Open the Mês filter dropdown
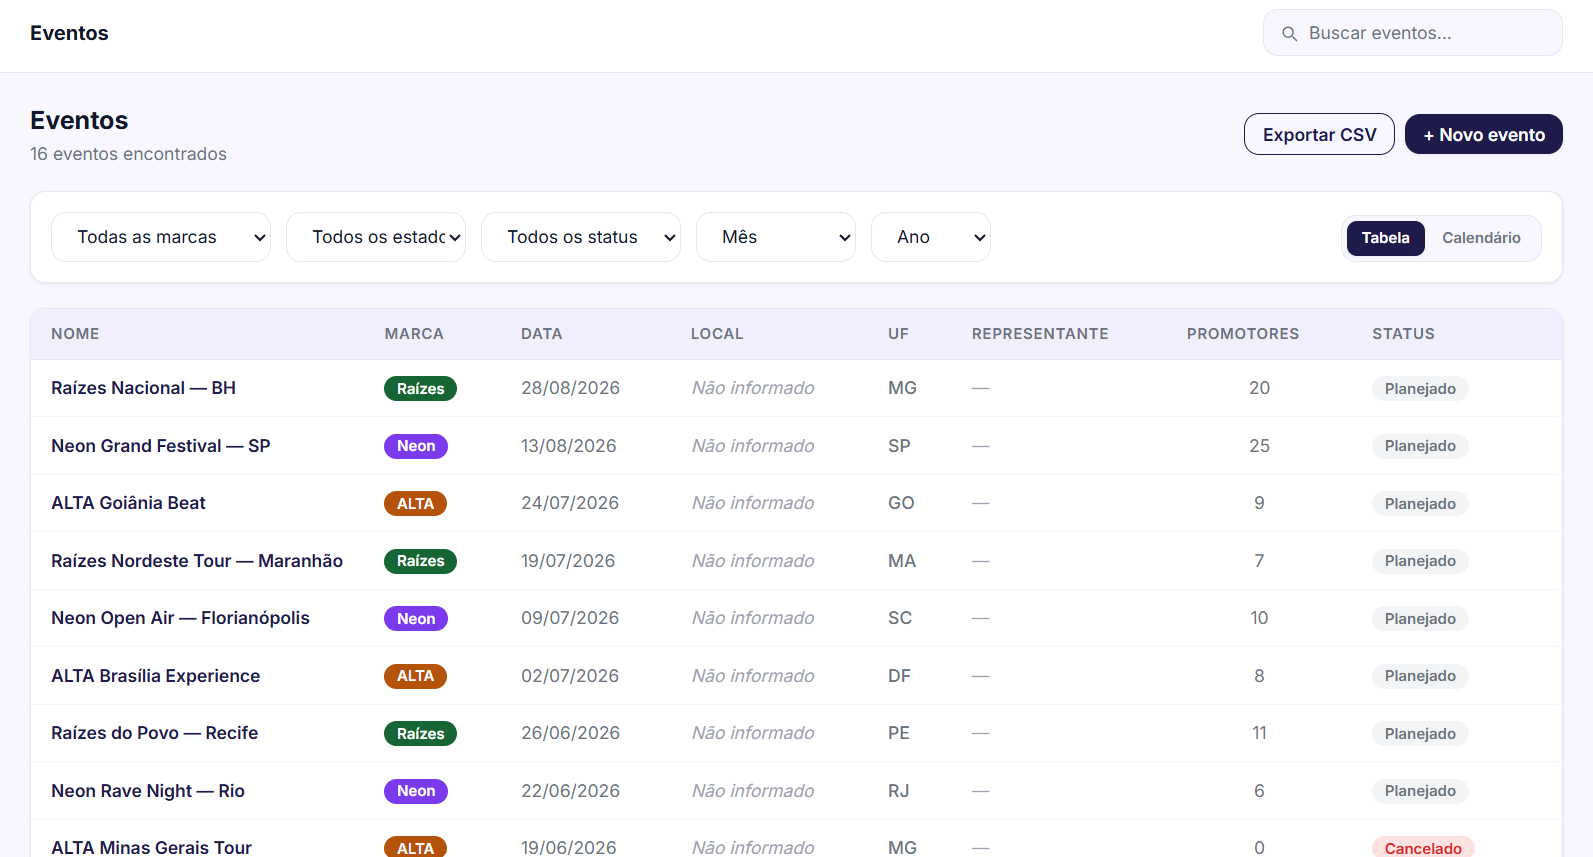The height and width of the screenshot is (857, 1593). point(776,237)
